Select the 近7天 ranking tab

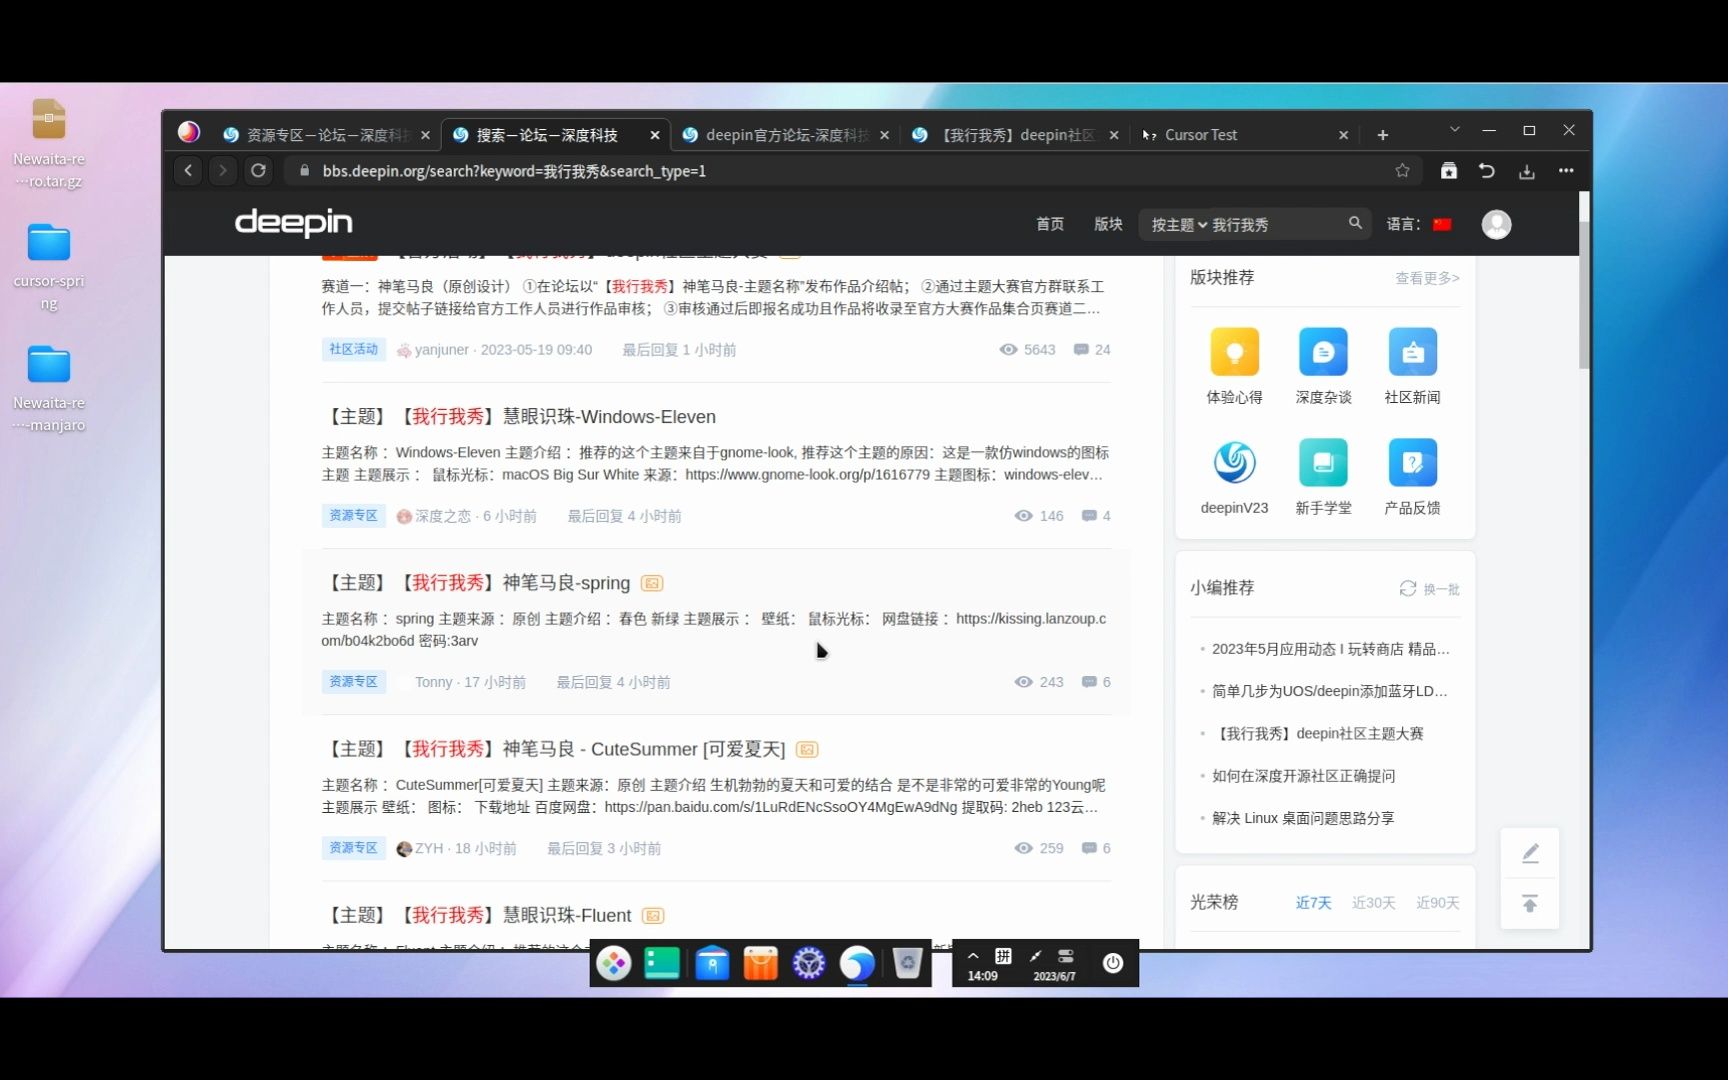click(1313, 903)
